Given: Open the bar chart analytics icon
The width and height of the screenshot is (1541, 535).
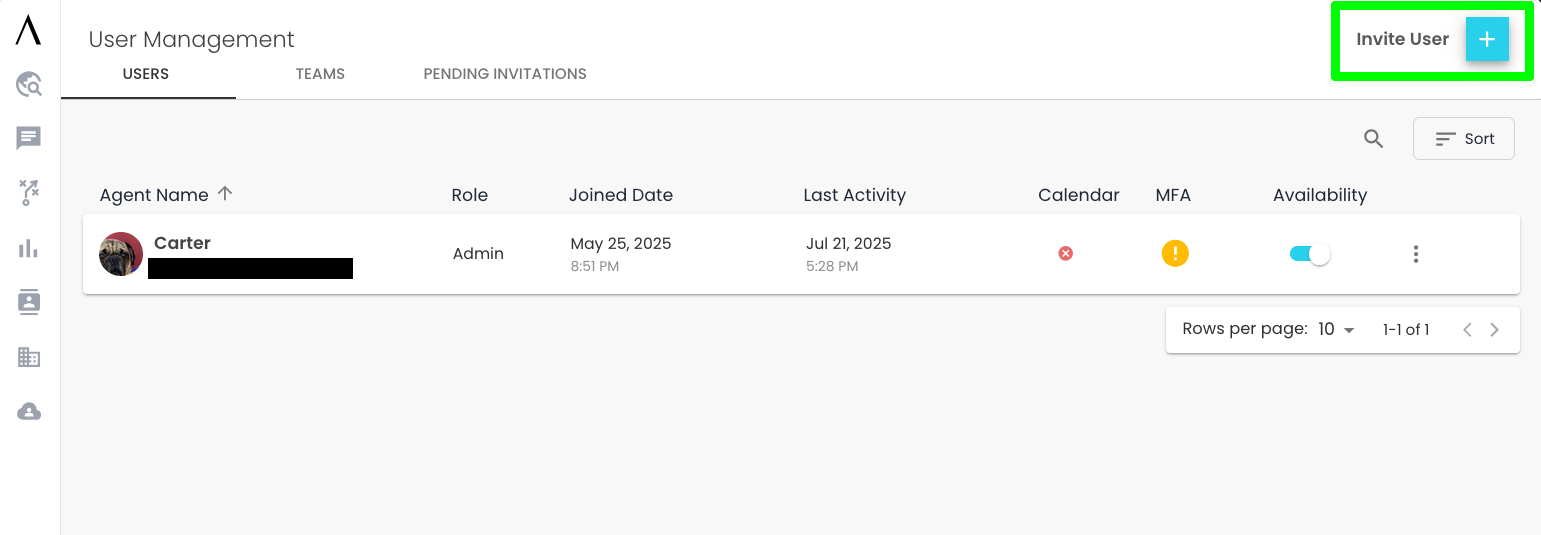Looking at the screenshot, I should tap(29, 248).
